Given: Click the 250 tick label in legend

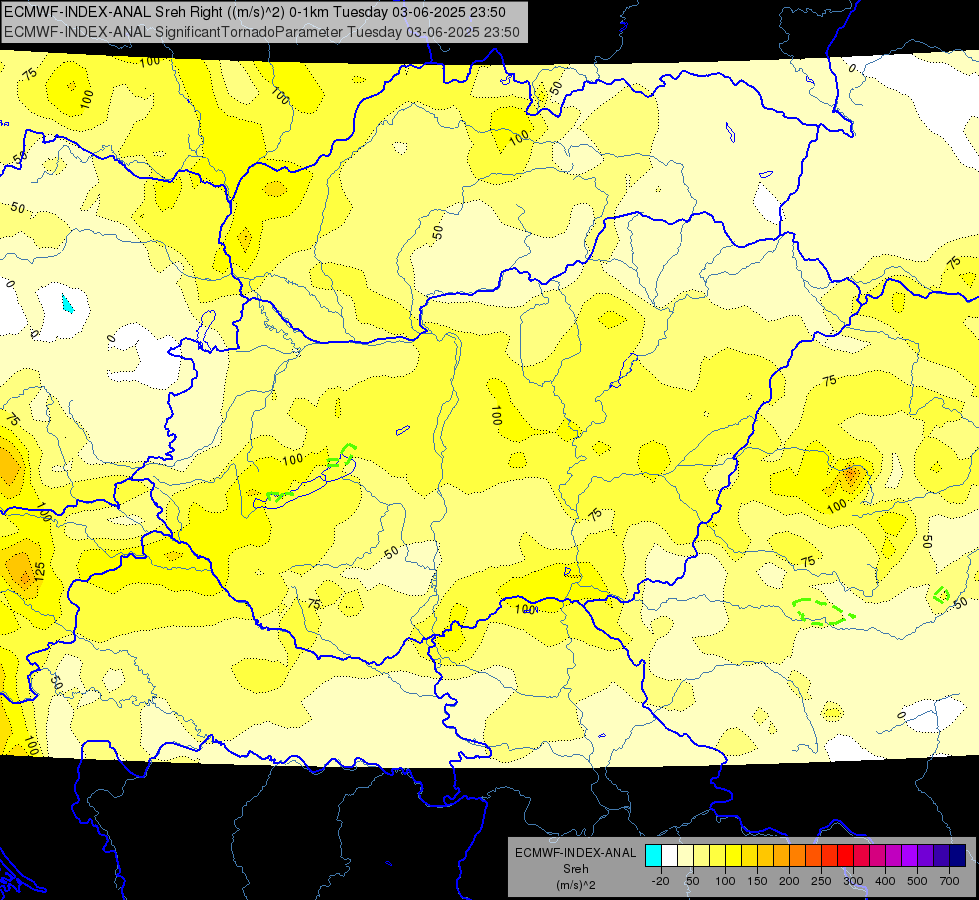Looking at the screenshot, I should [x=821, y=881].
